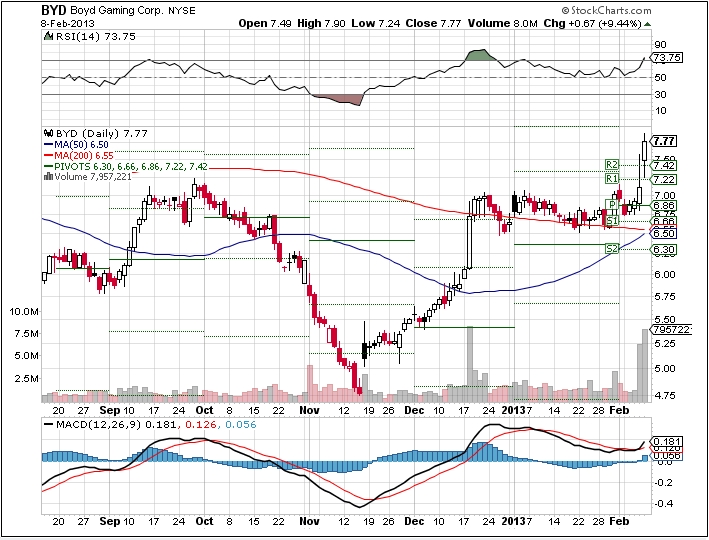Click the BYD ticker symbol title
The image size is (709, 540).
pyautogui.click(x=54, y=10)
